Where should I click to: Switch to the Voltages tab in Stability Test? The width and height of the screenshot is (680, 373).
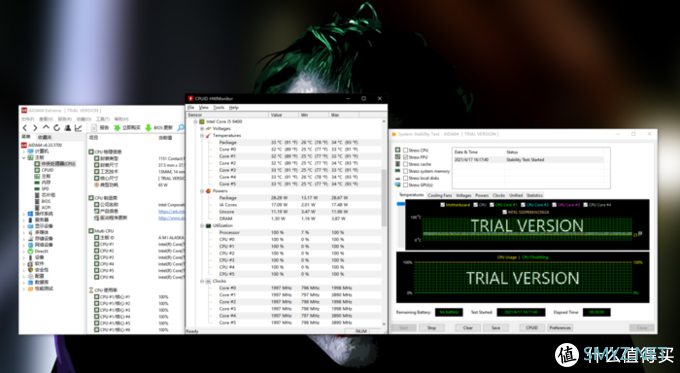coord(463,195)
